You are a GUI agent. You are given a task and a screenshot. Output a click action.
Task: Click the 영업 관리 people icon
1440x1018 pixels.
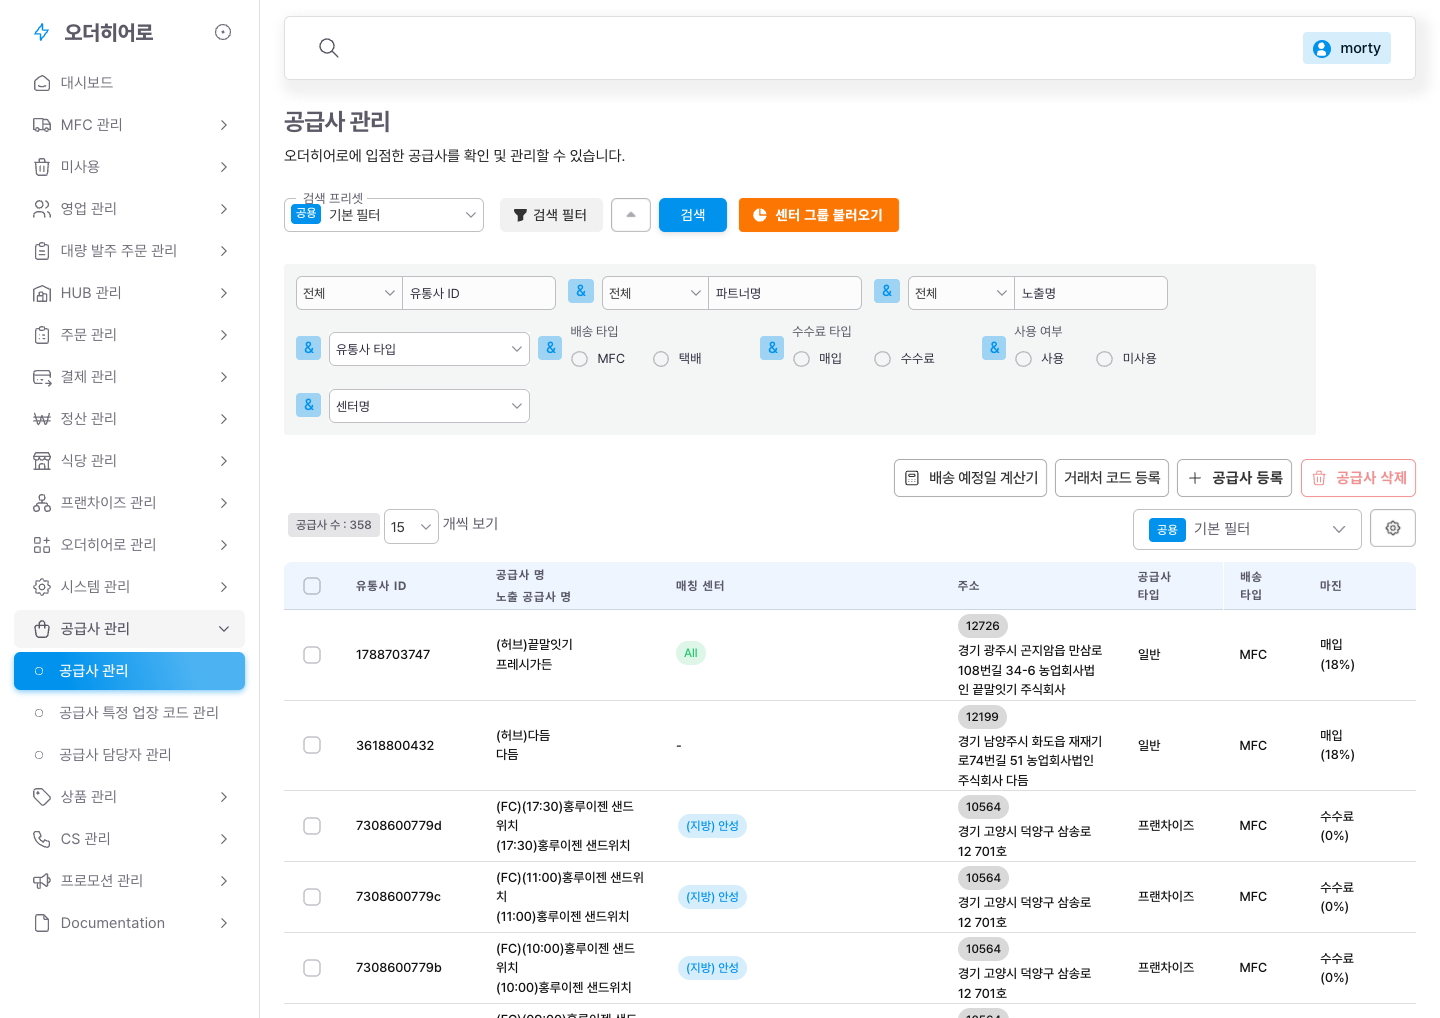click(42, 209)
